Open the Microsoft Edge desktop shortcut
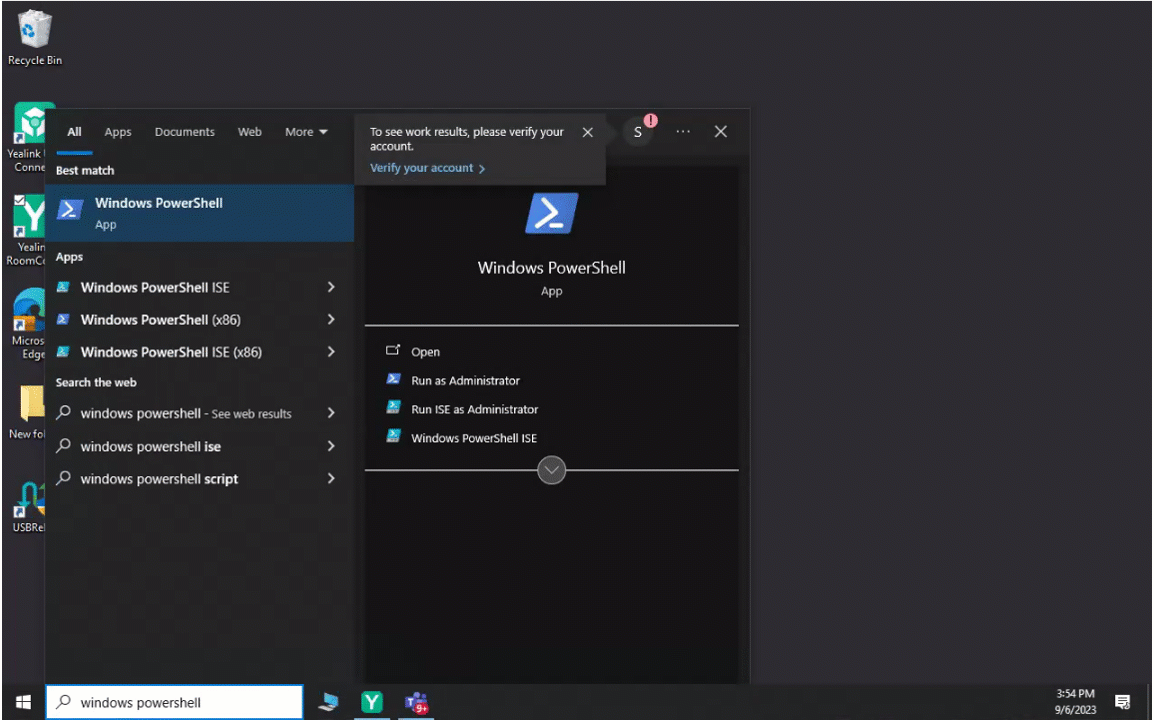The image size is (1154, 720). (x=28, y=324)
